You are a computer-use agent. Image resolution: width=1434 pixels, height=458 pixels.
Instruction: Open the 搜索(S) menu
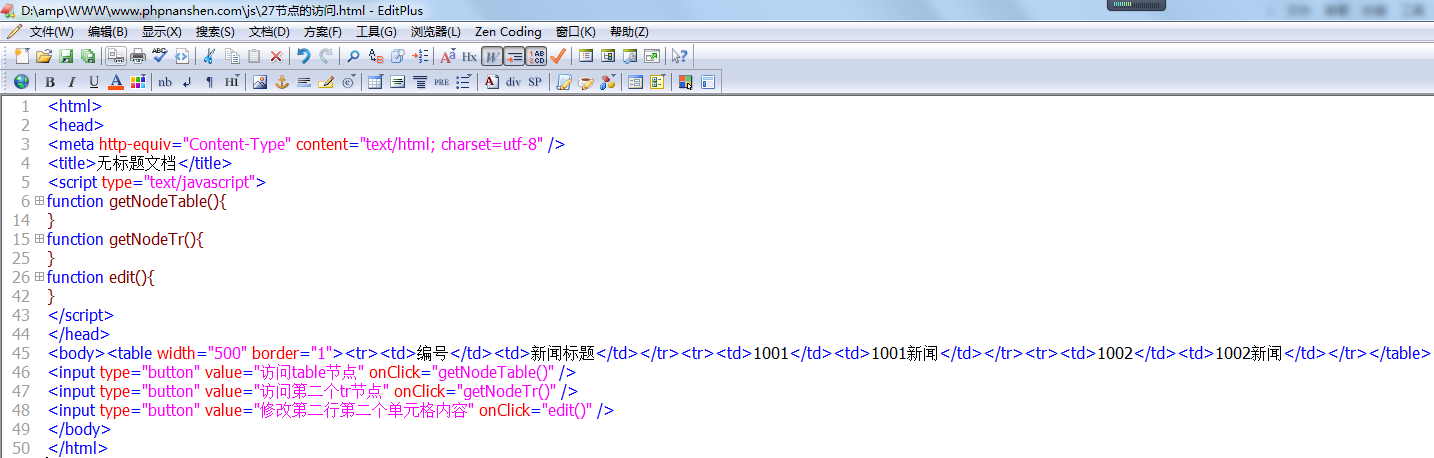(x=215, y=32)
